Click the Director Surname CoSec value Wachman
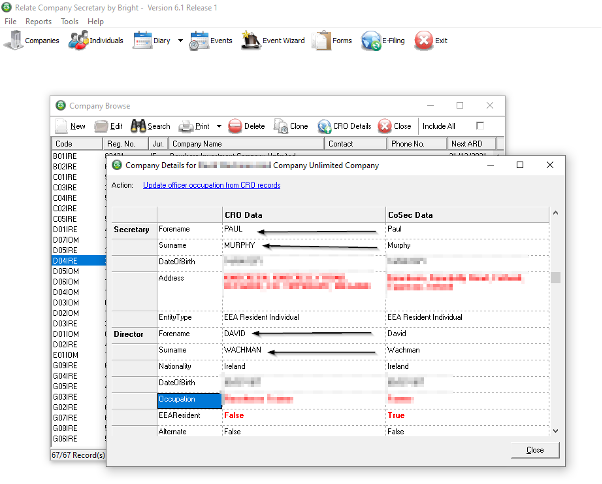This screenshot has height=484, width=602. [404, 350]
